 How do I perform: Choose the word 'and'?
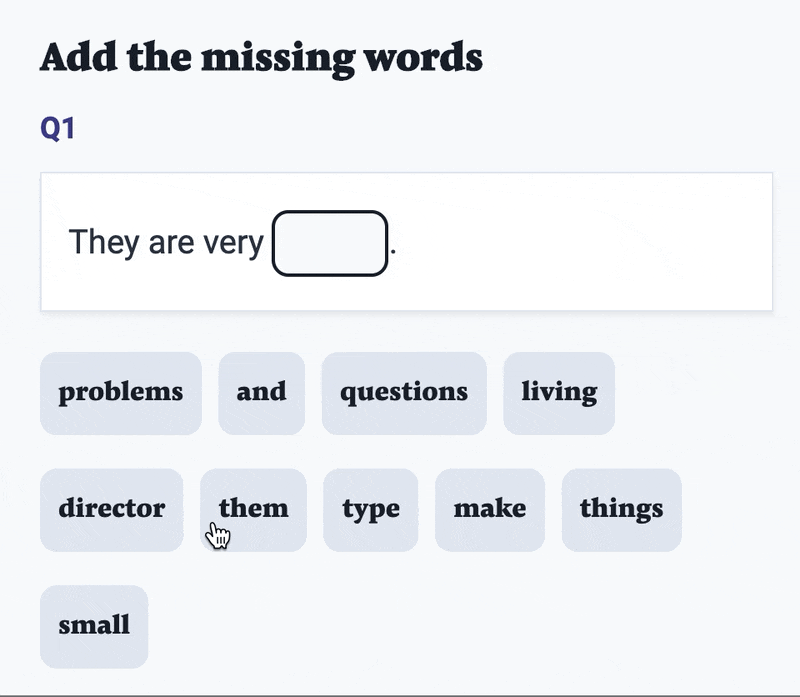tap(261, 393)
